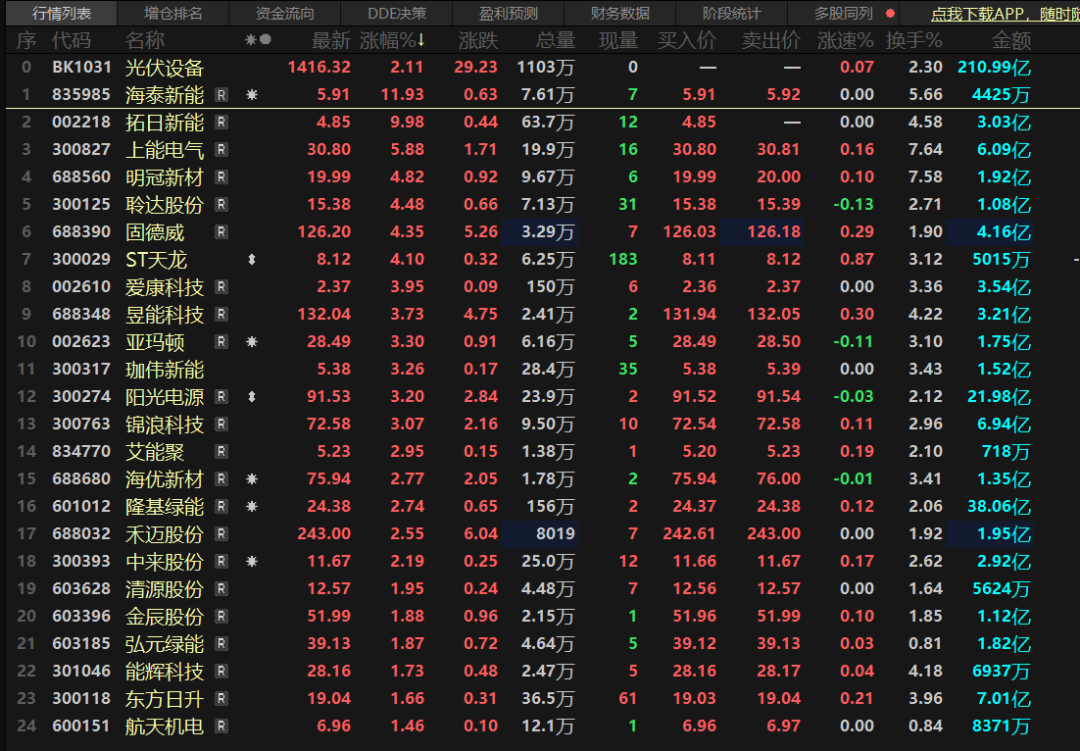The width and height of the screenshot is (1080, 751).
Task: Click the R badge next to 阳光电源
Action: (x=221, y=397)
